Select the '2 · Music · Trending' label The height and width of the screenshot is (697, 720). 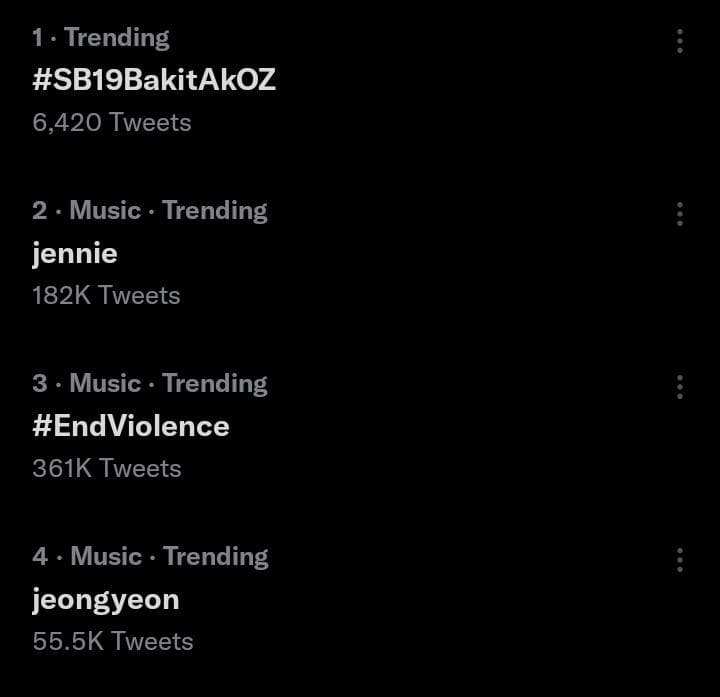point(150,211)
